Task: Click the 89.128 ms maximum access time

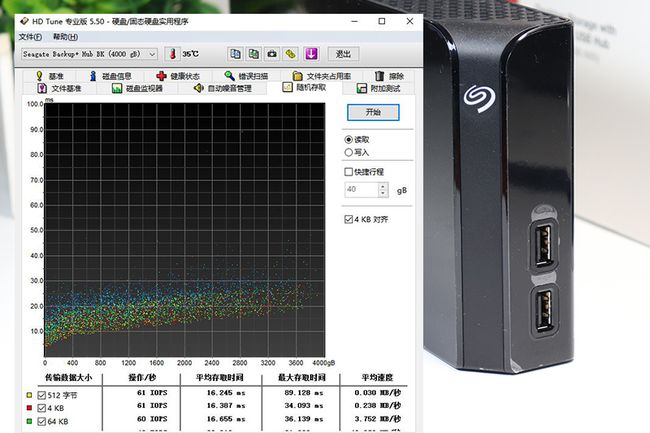Action: [x=303, y=392]
